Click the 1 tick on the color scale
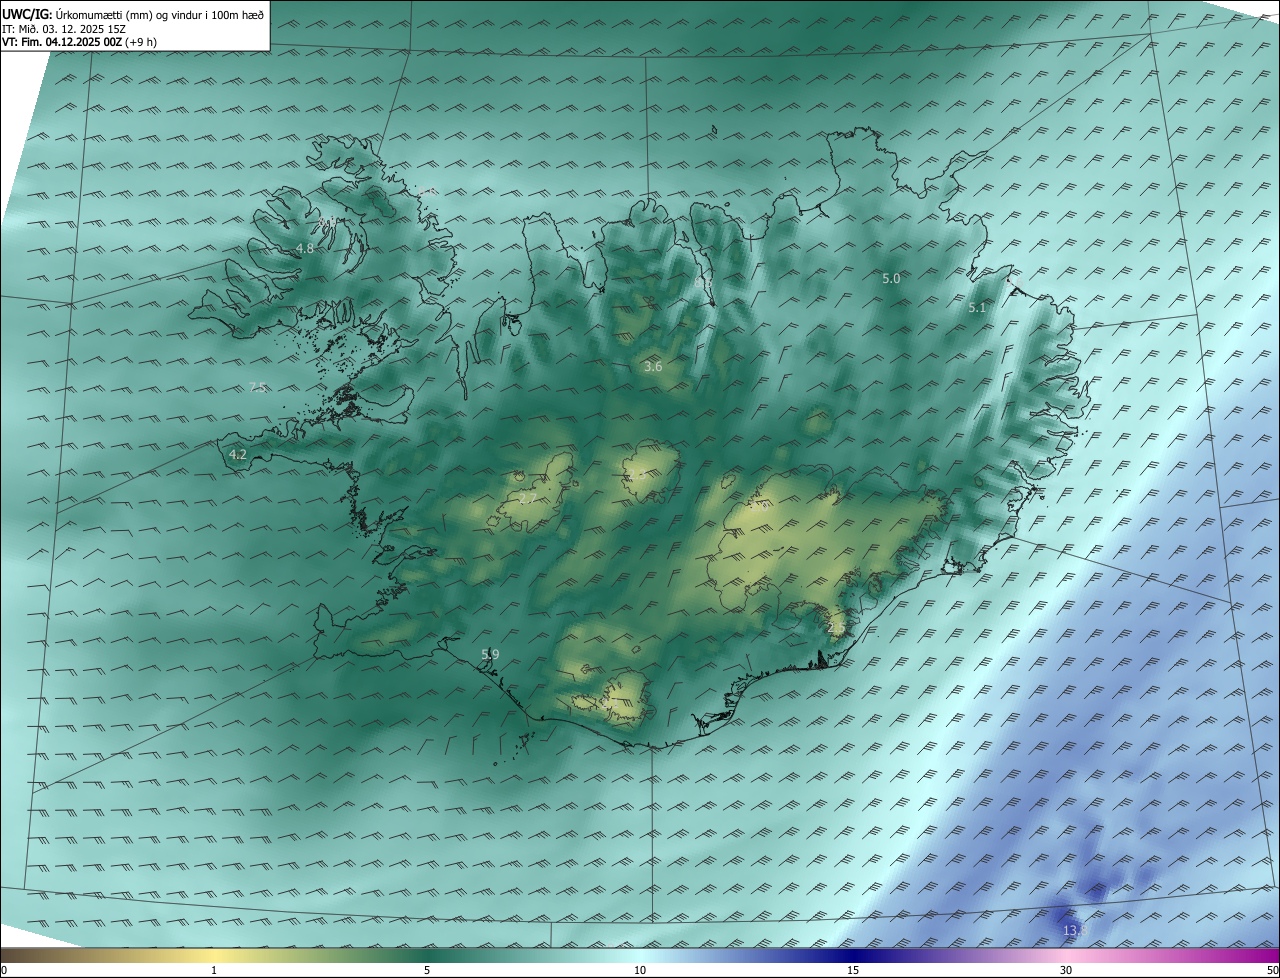The width and height of the screenshot is (1280, 978). [214, 970]
